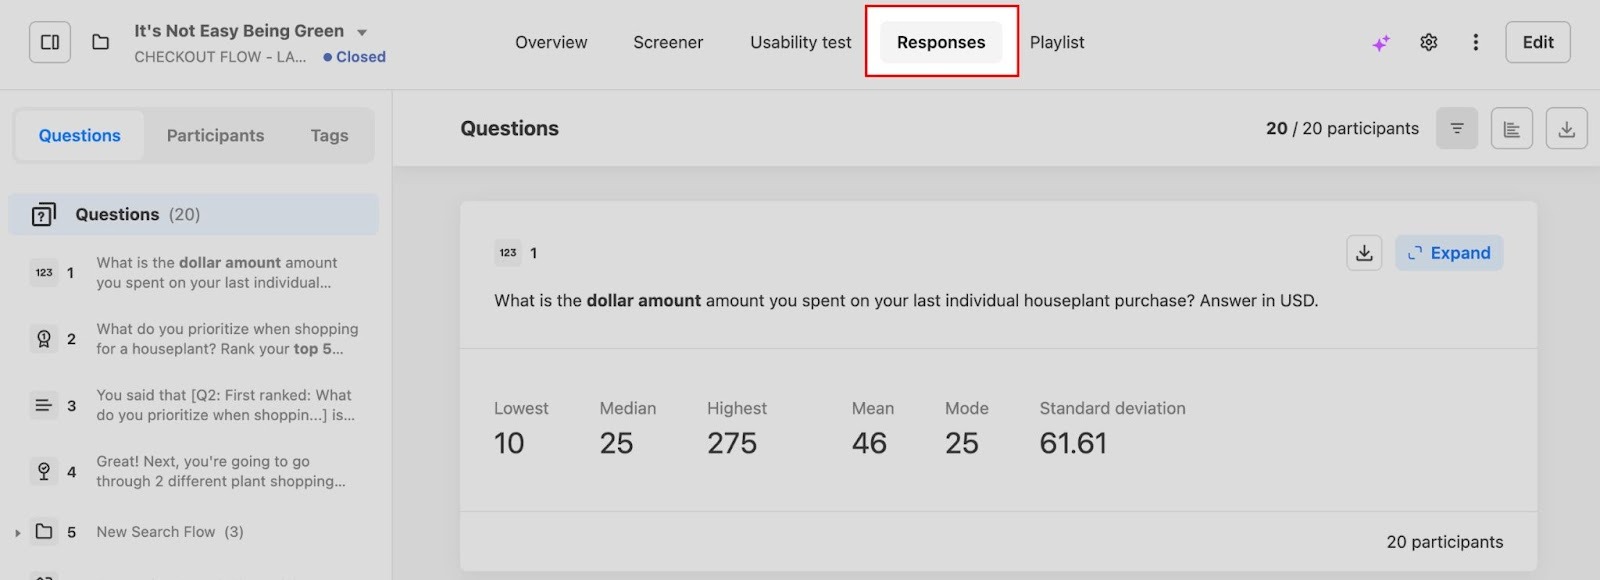Open the AI sparkle assistant icon

coord(1381,43)
